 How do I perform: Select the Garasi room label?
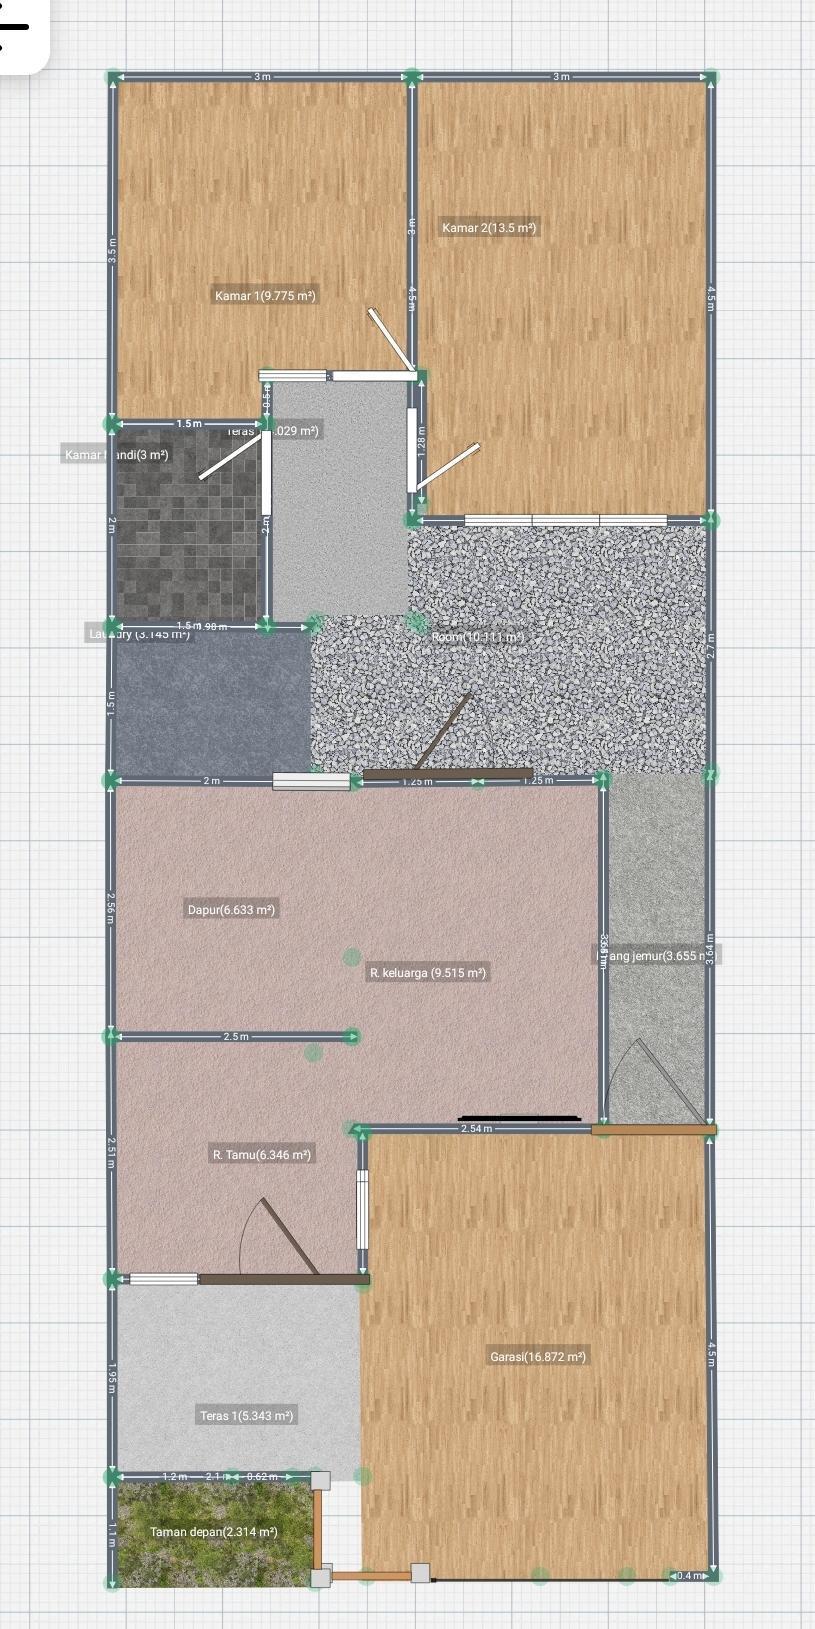pyautogui.click(x=538, y=1357)
